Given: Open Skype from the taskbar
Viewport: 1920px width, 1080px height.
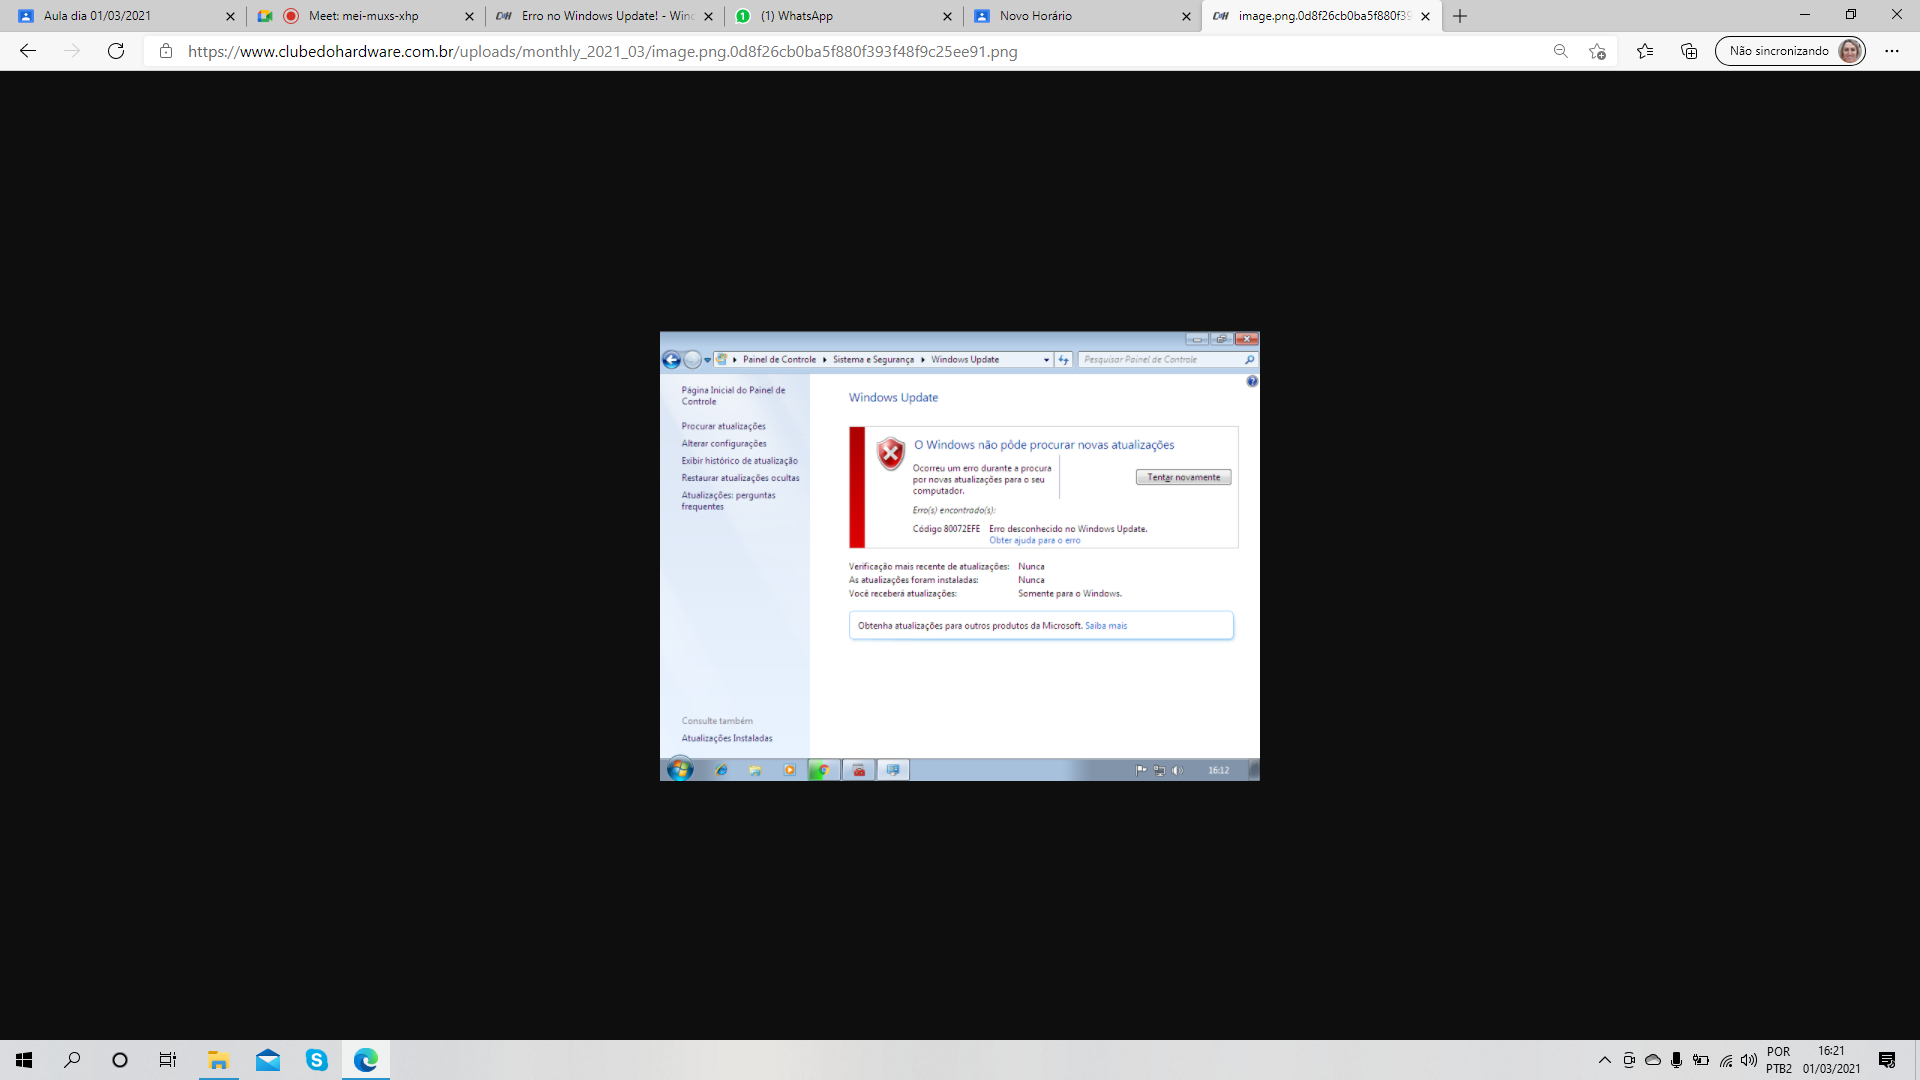Looking at the screenshot, I should 317,1060.
